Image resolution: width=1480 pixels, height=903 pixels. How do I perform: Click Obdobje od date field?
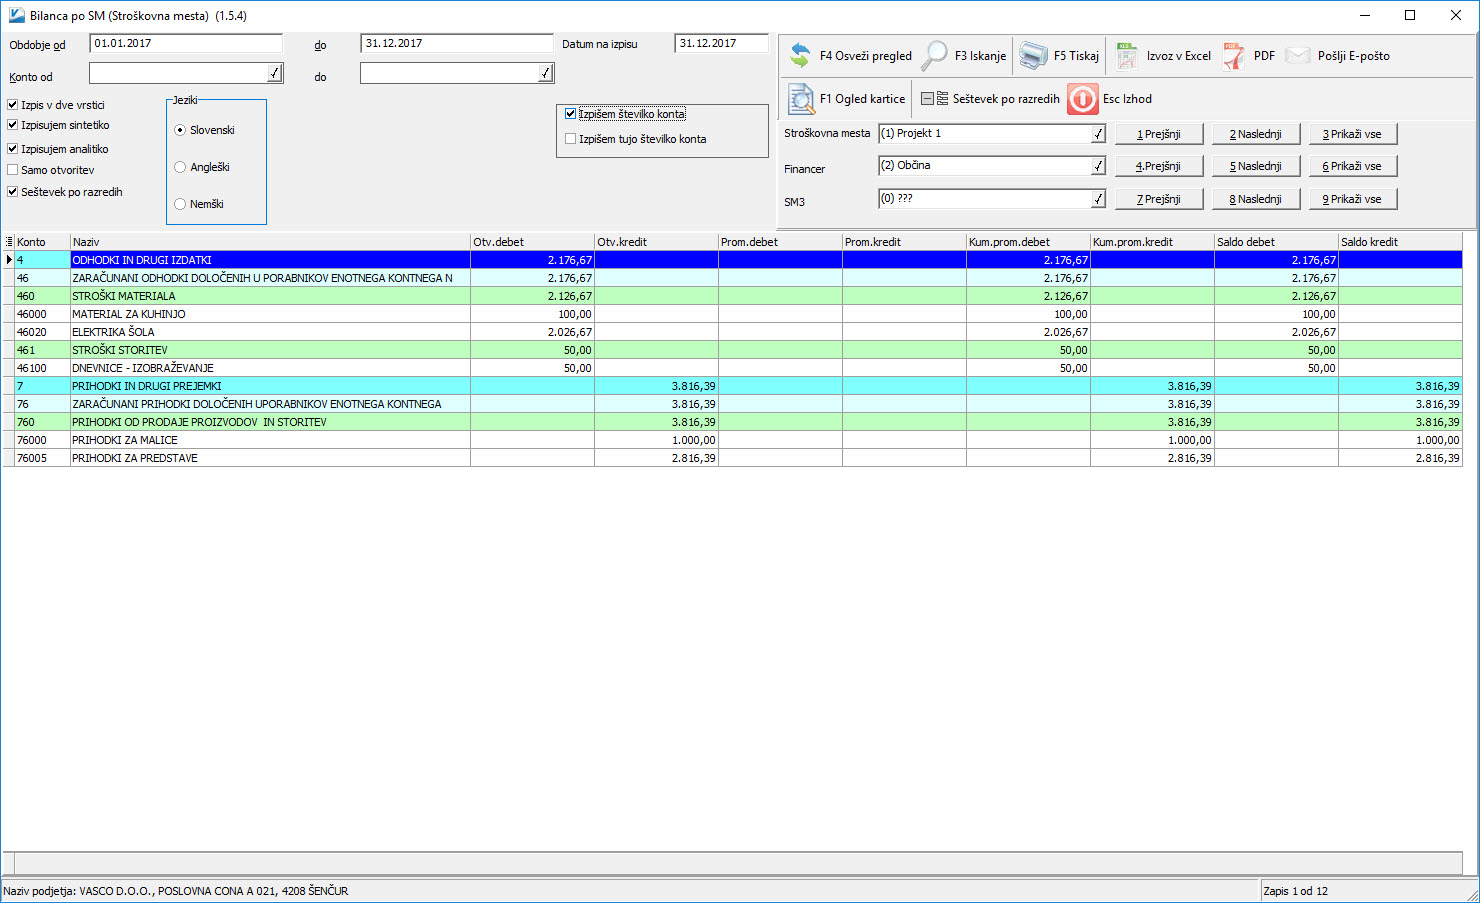click(x=186, y=43)
